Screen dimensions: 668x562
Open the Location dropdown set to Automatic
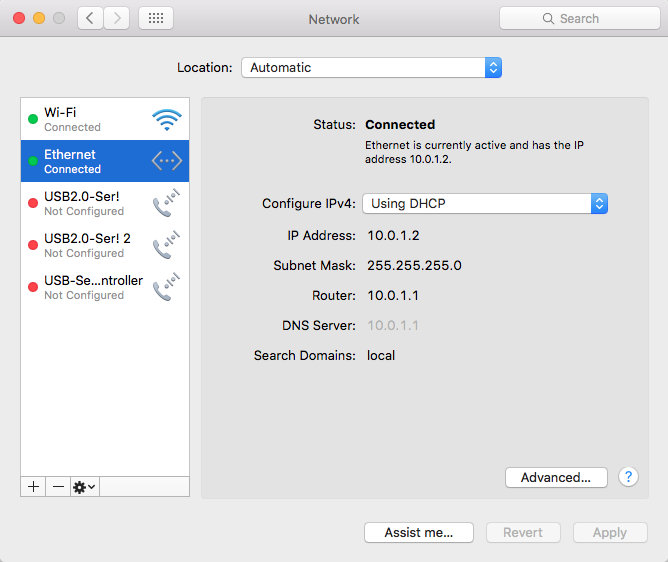(x=371, y=68)
